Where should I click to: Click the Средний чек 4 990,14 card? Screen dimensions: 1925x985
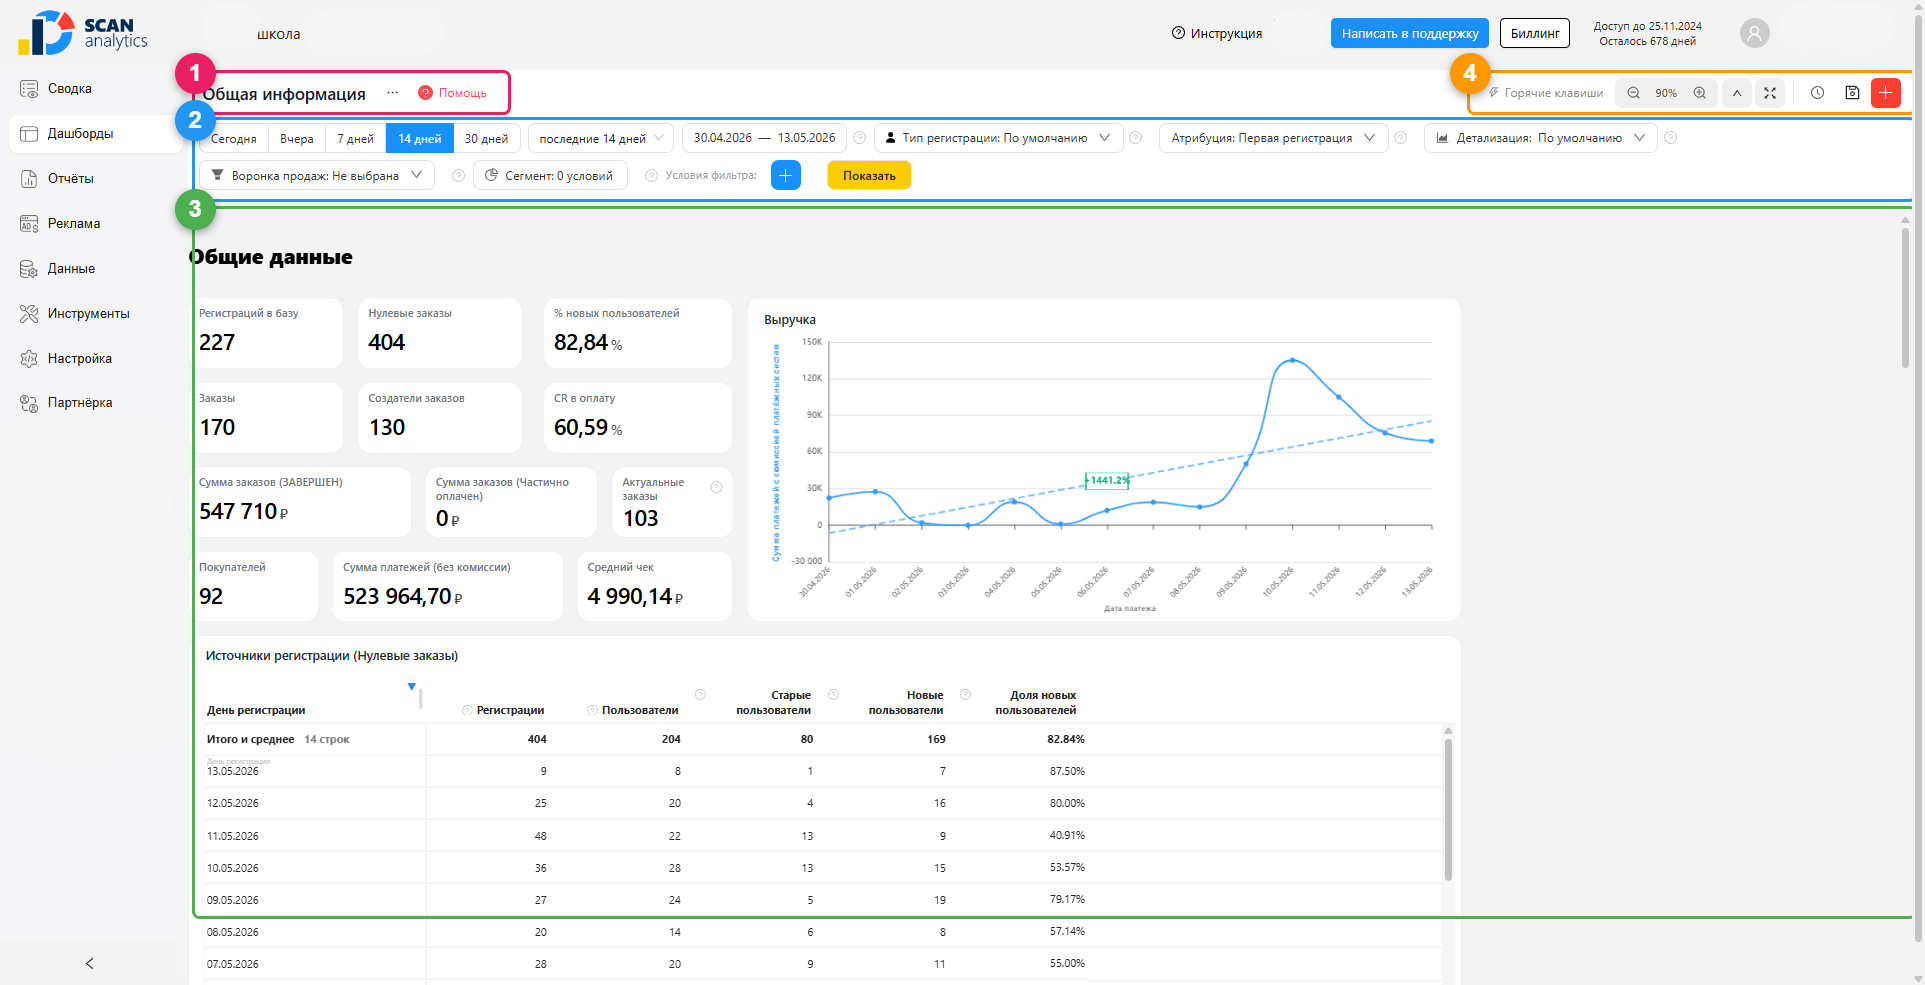pyautogui.click(x=655, y=586)
